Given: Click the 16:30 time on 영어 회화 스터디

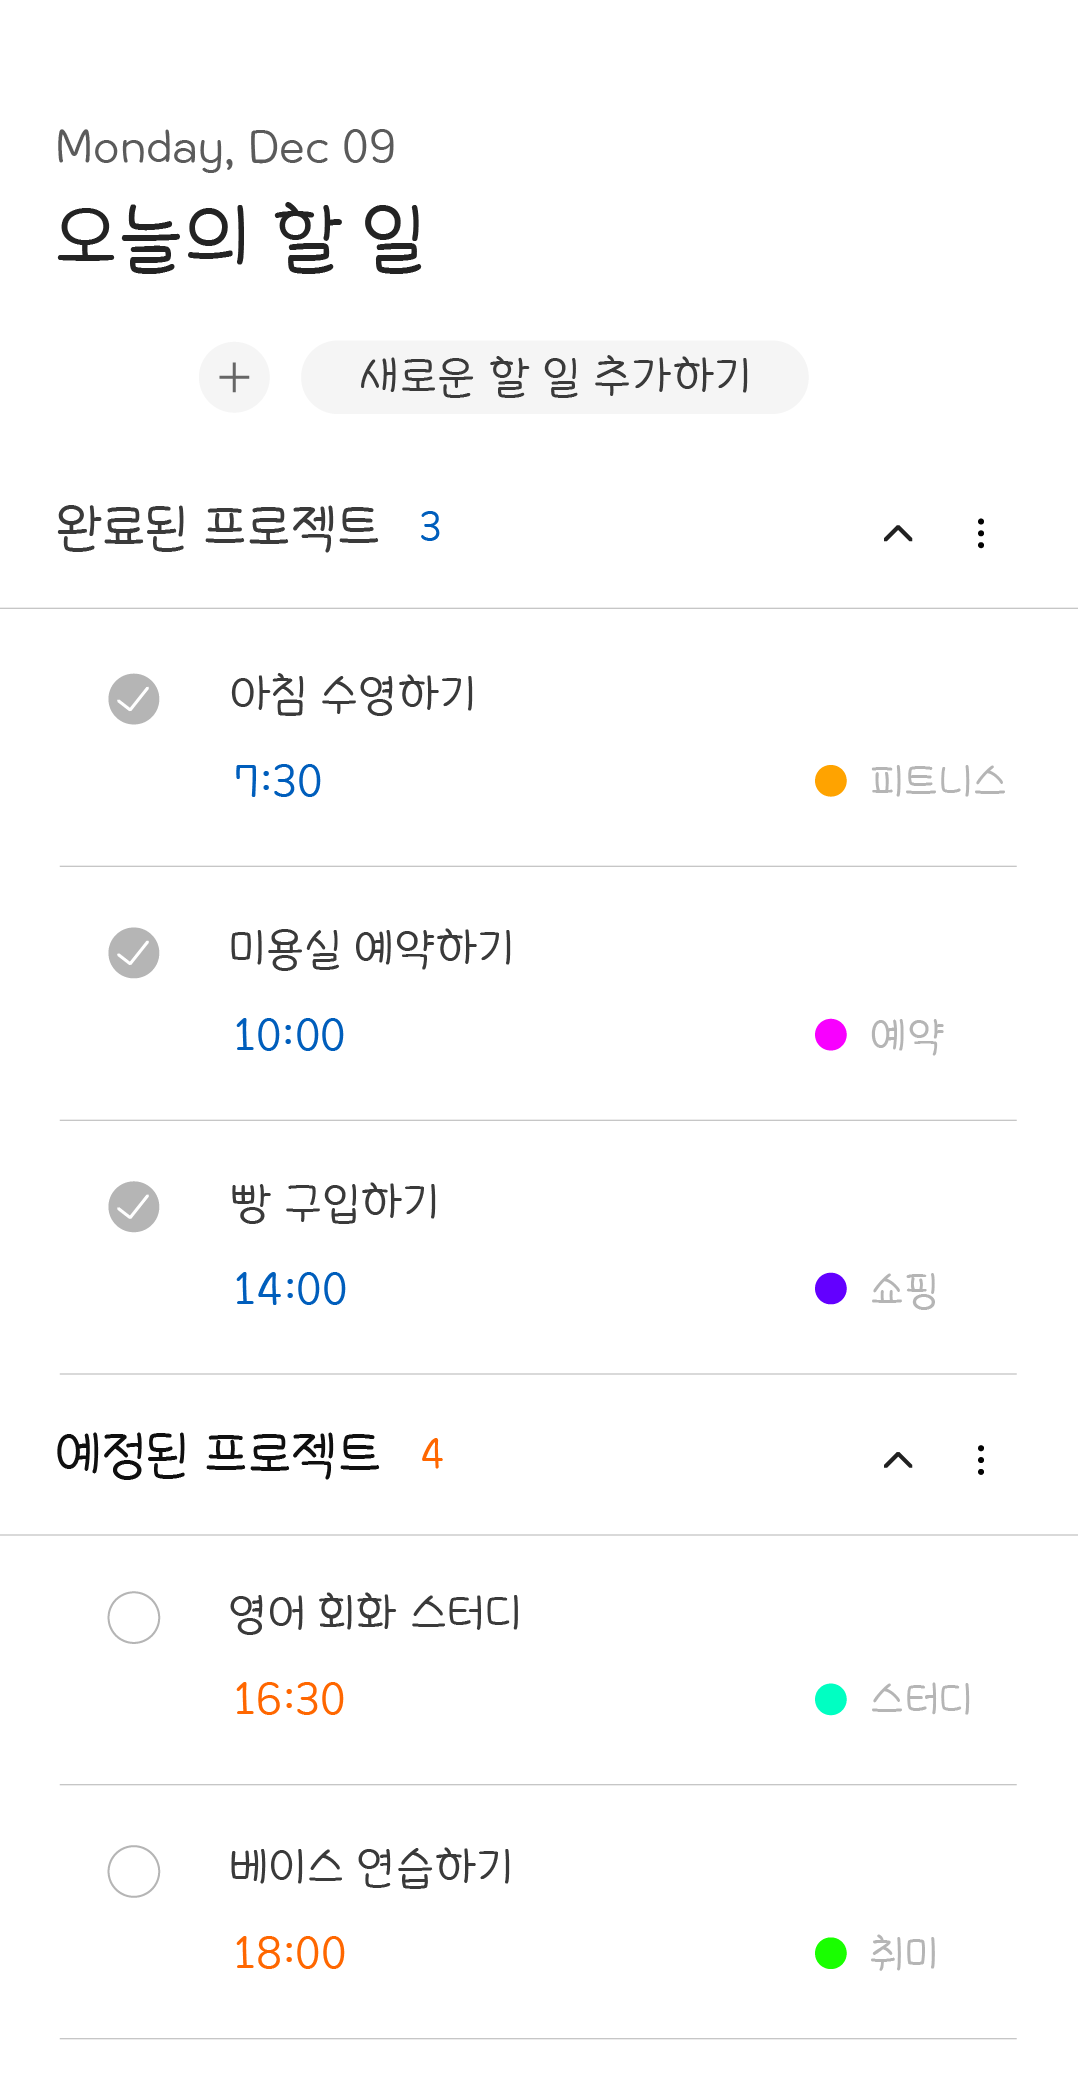Looking at the screenshot, I should [x=289, y=1699].
